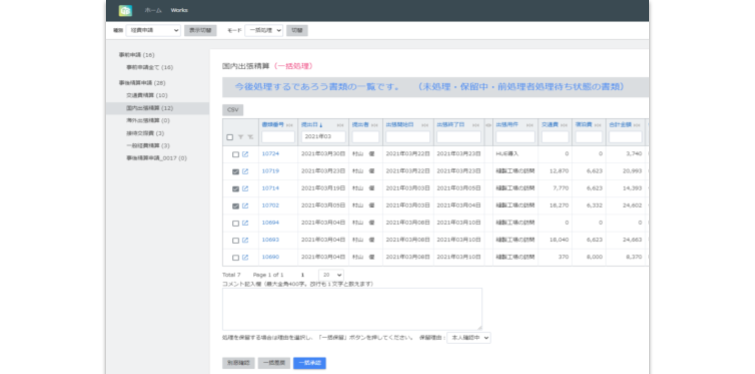755x374 pixels.
Task: Check the box for document 10693
Action: (x=235, y=241)
